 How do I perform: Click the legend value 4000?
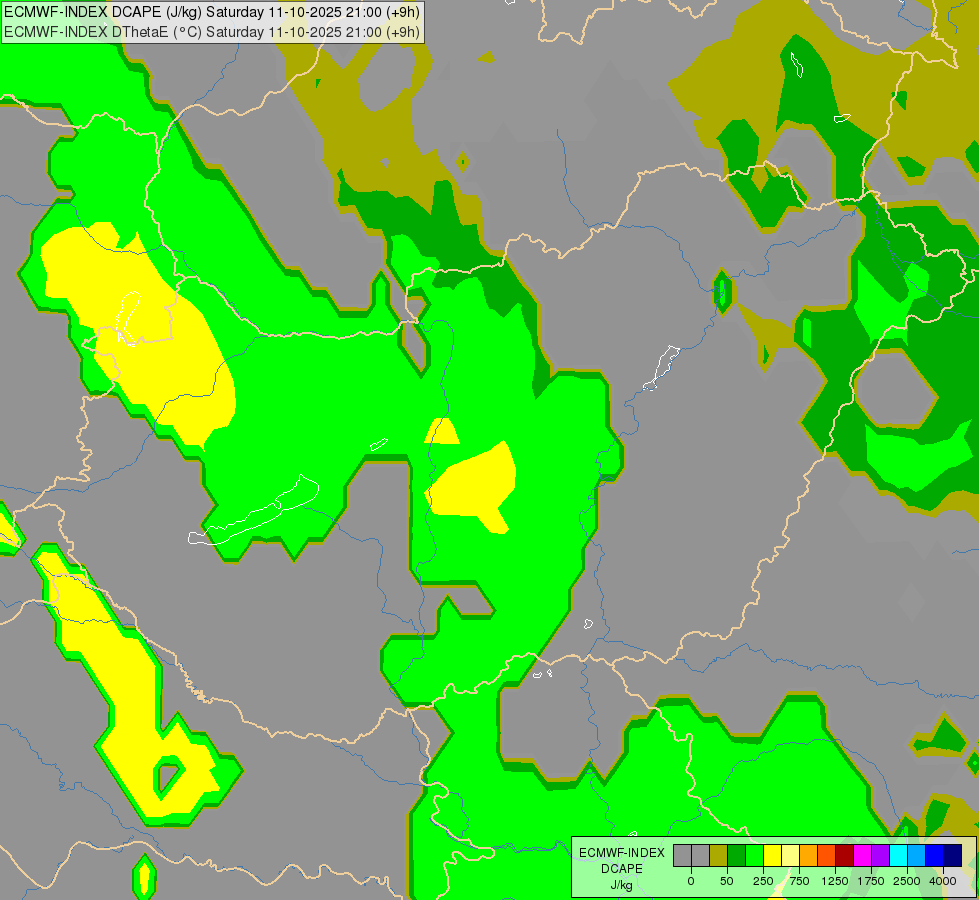943,881
